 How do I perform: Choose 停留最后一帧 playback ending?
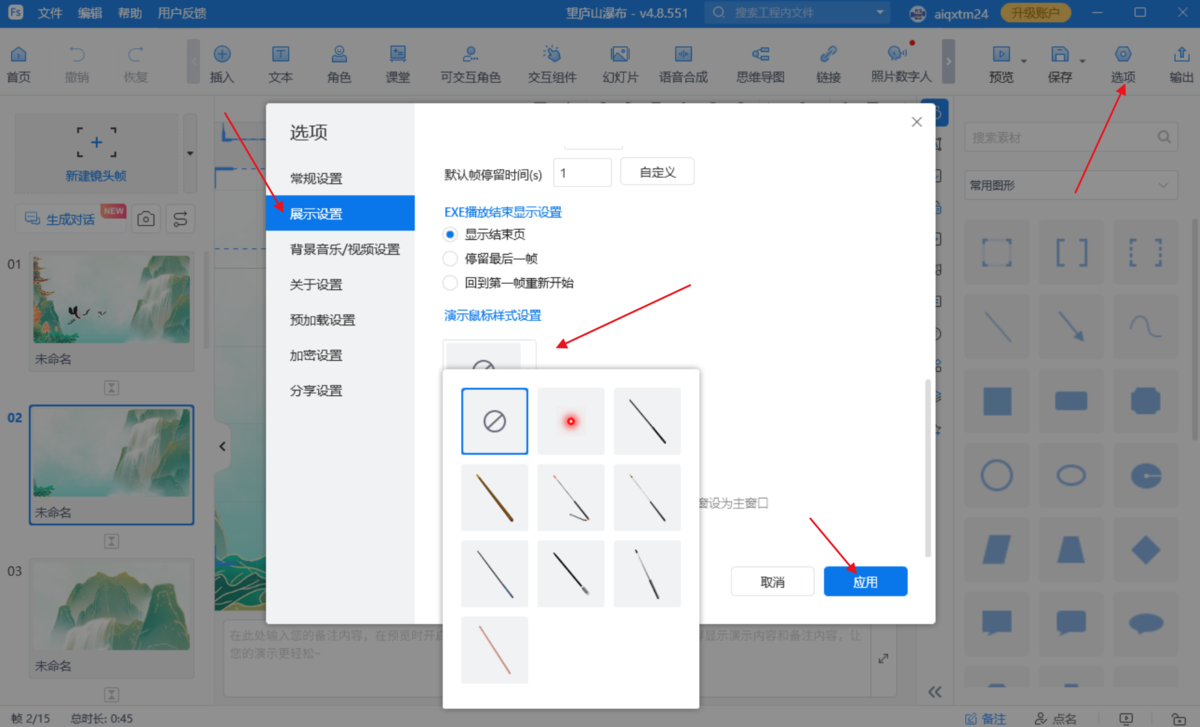click(451, 258)
